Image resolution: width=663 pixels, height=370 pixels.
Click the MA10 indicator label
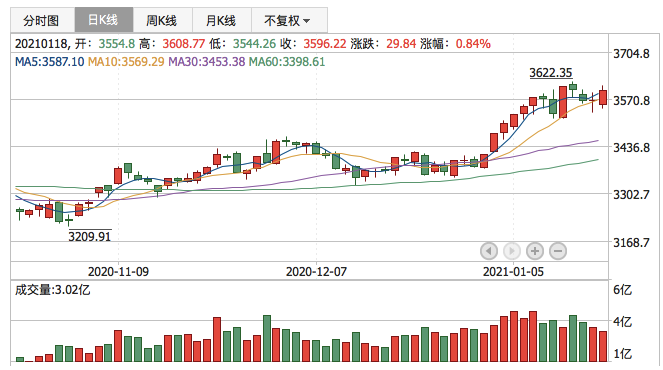click(126, 62)
